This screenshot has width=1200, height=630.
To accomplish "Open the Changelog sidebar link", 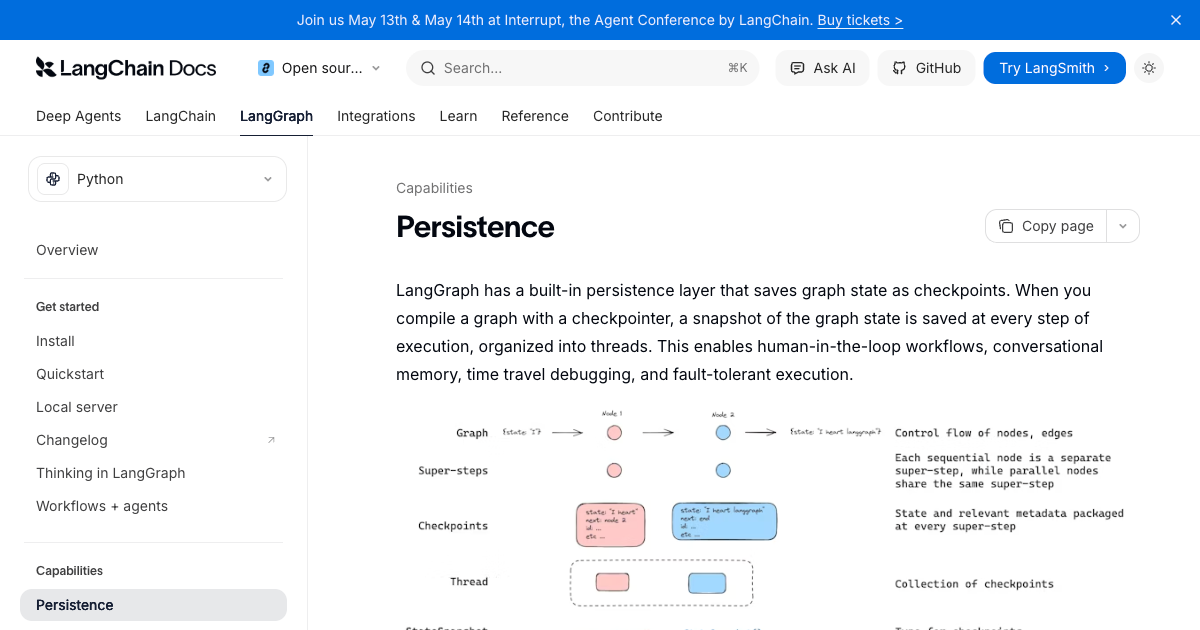I will [x=72, y=440].
